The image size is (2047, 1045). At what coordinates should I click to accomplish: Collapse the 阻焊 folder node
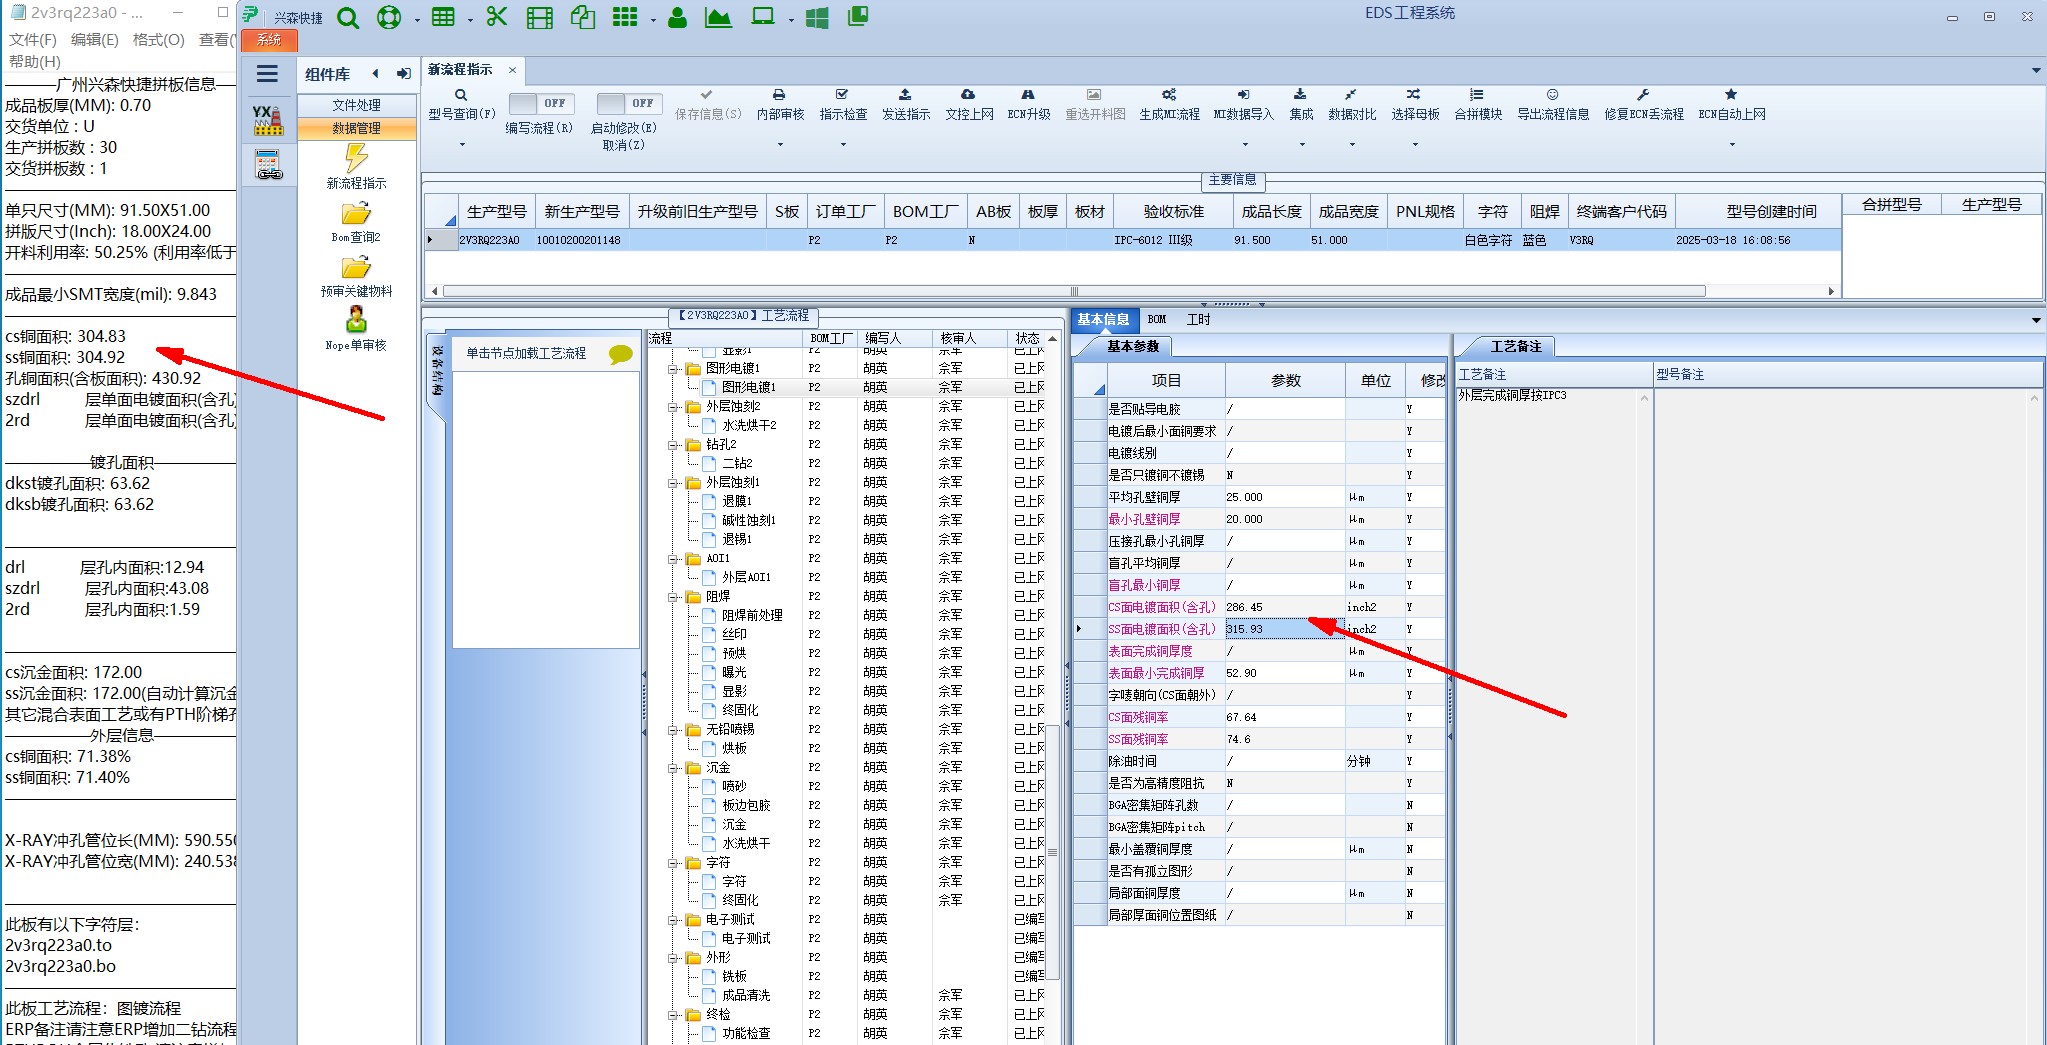pyautogui.click(x=674, y=597)
